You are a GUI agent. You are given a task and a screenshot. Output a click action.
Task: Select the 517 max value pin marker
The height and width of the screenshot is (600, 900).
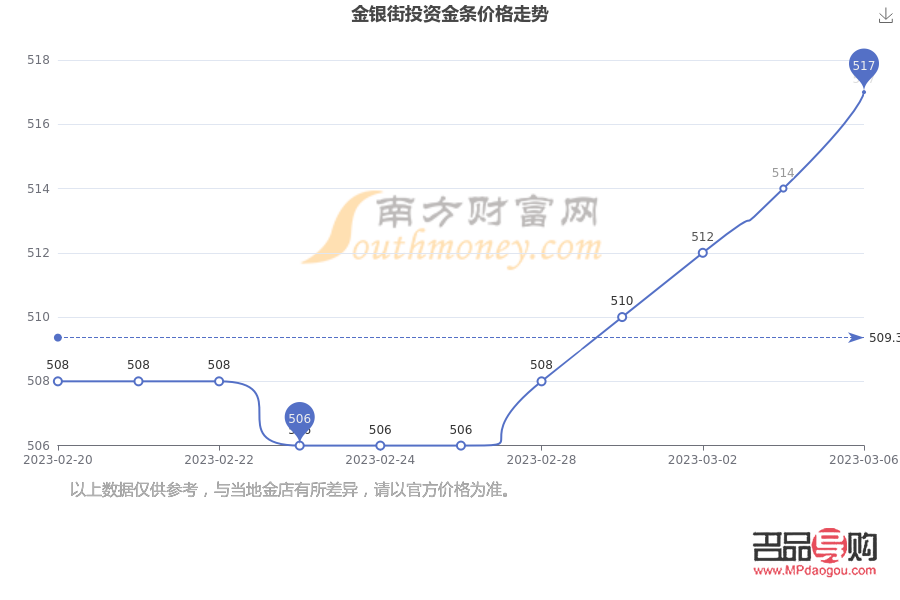pos(863,67)
